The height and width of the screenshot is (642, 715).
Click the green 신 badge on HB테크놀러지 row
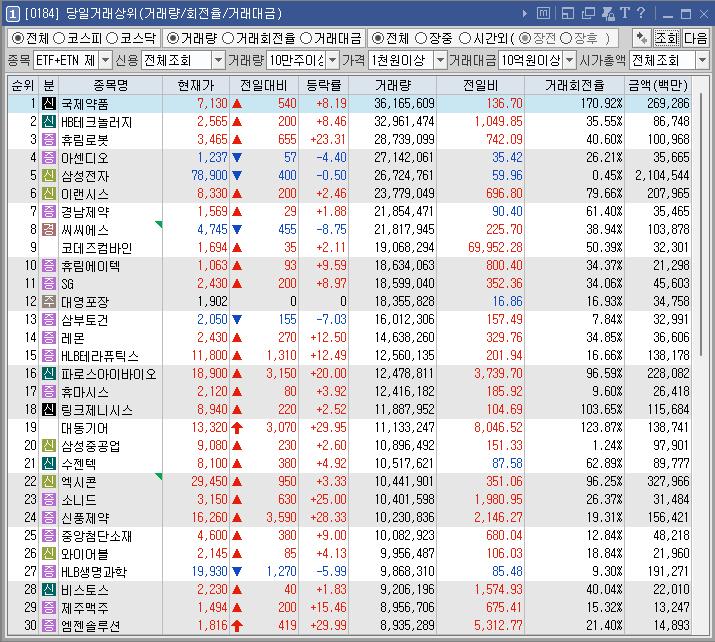coord(49,122)
